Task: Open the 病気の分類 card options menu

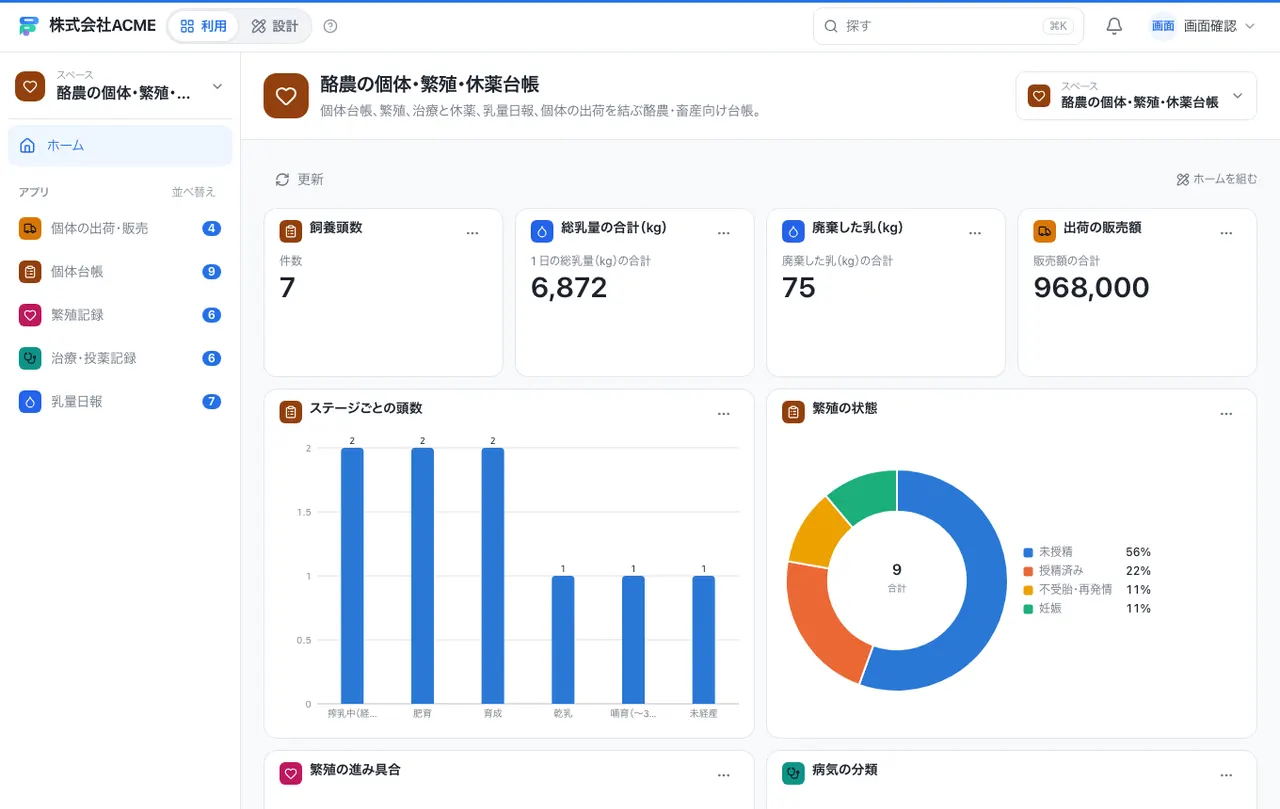Action: point(1226,774)
